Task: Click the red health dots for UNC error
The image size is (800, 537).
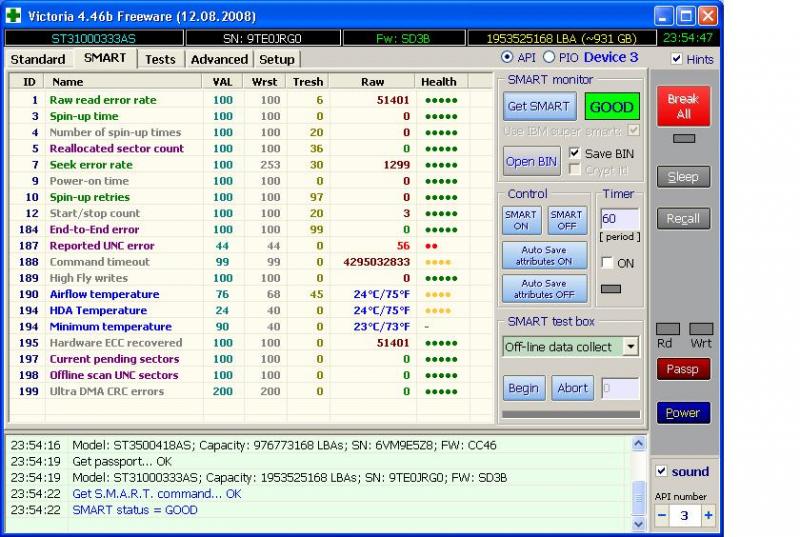Action: (431, 246)
